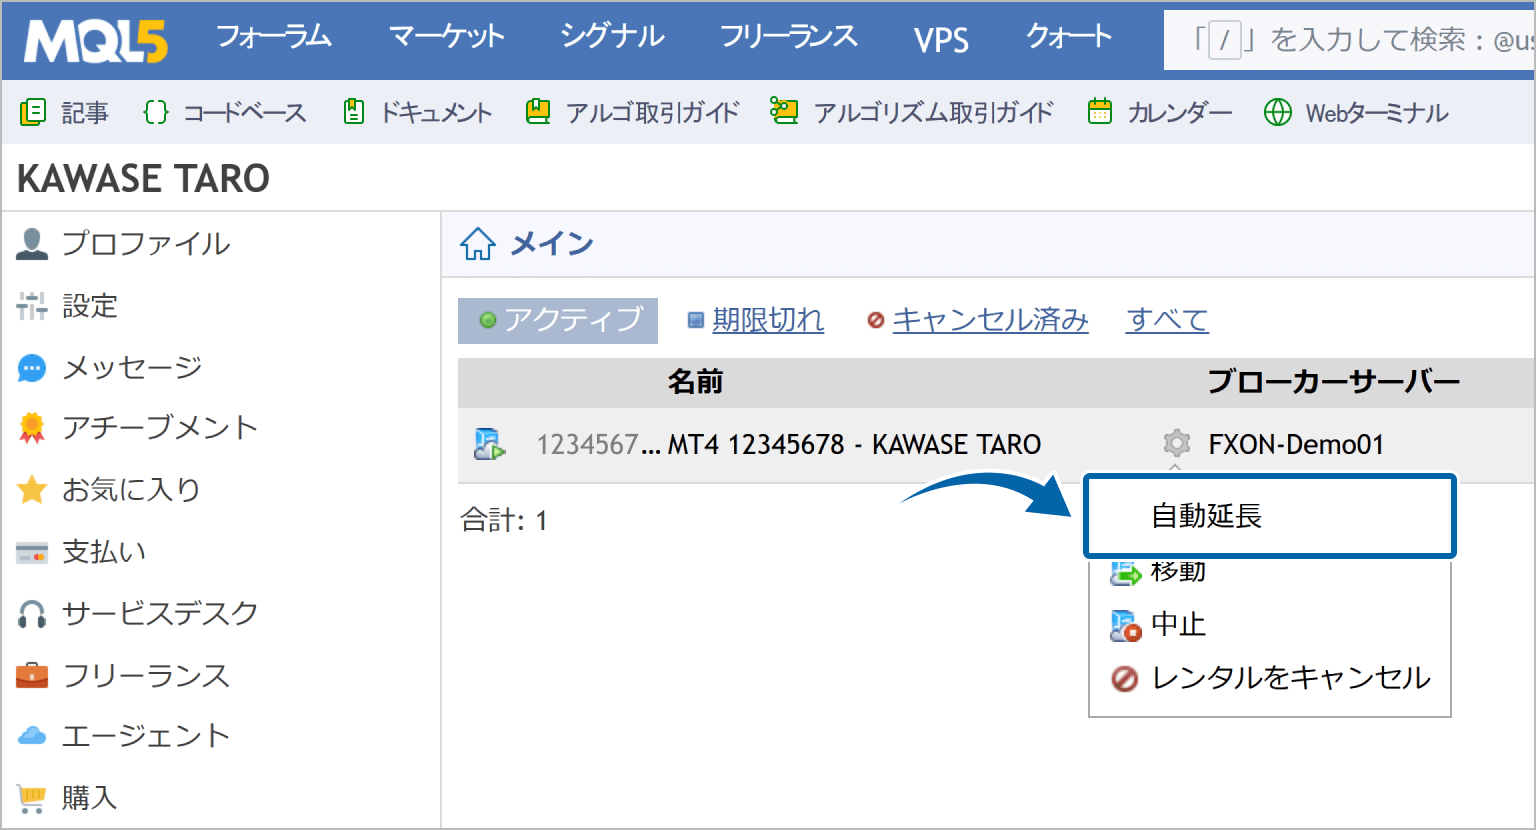Viewport: 1536px width, 830px height.
Task: Open サービスデスク in the sidebar
Action: coord(160,614)
